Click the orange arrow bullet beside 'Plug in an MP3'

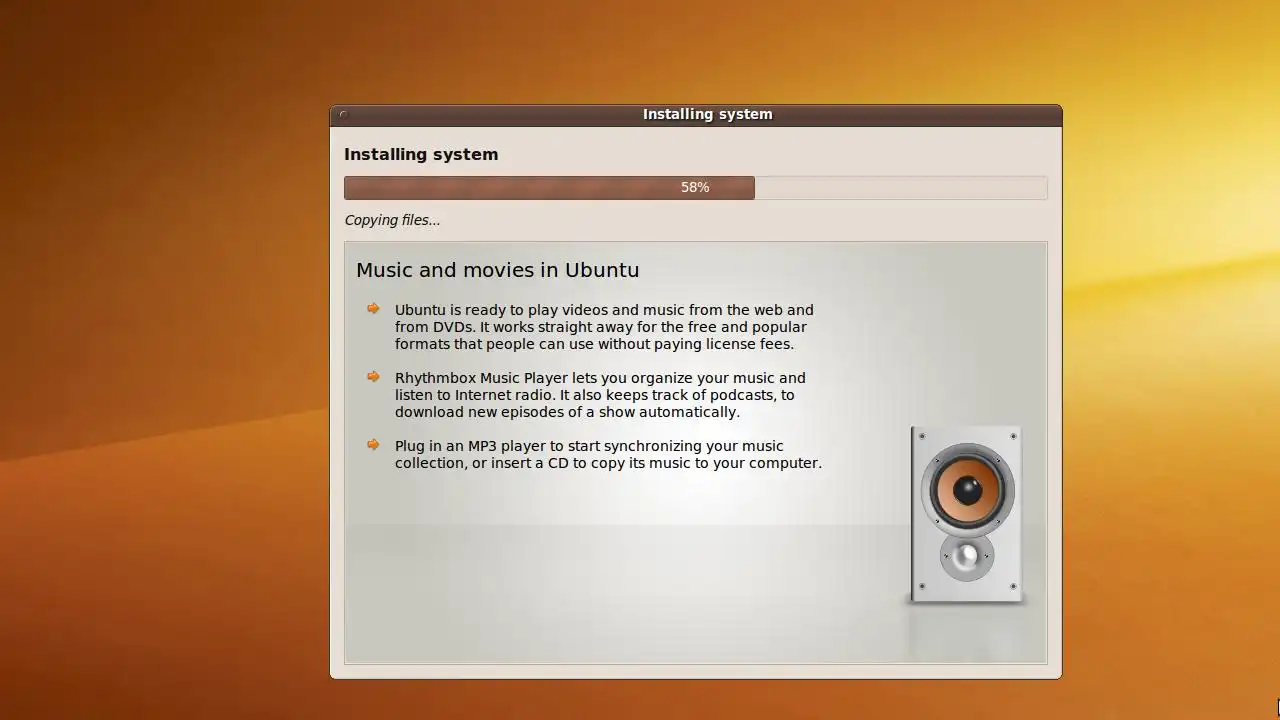[x=373, y=445]
